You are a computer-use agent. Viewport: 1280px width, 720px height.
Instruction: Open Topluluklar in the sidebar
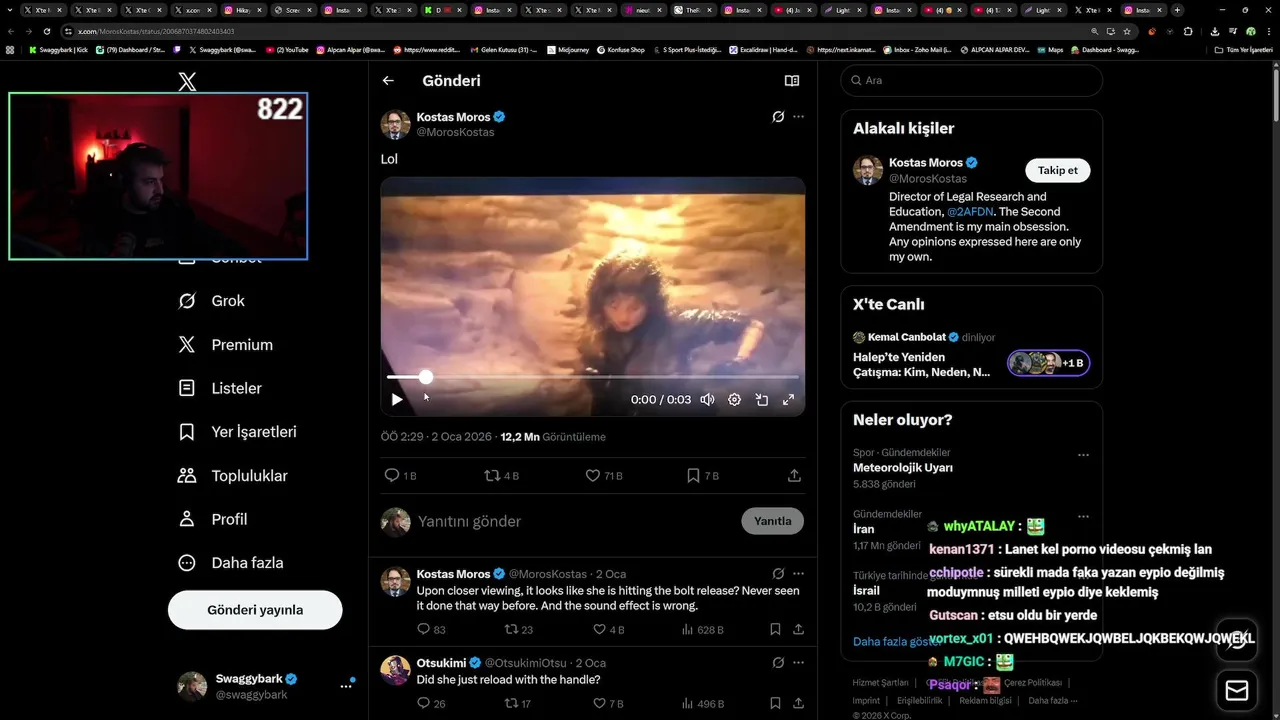(232, 476)
